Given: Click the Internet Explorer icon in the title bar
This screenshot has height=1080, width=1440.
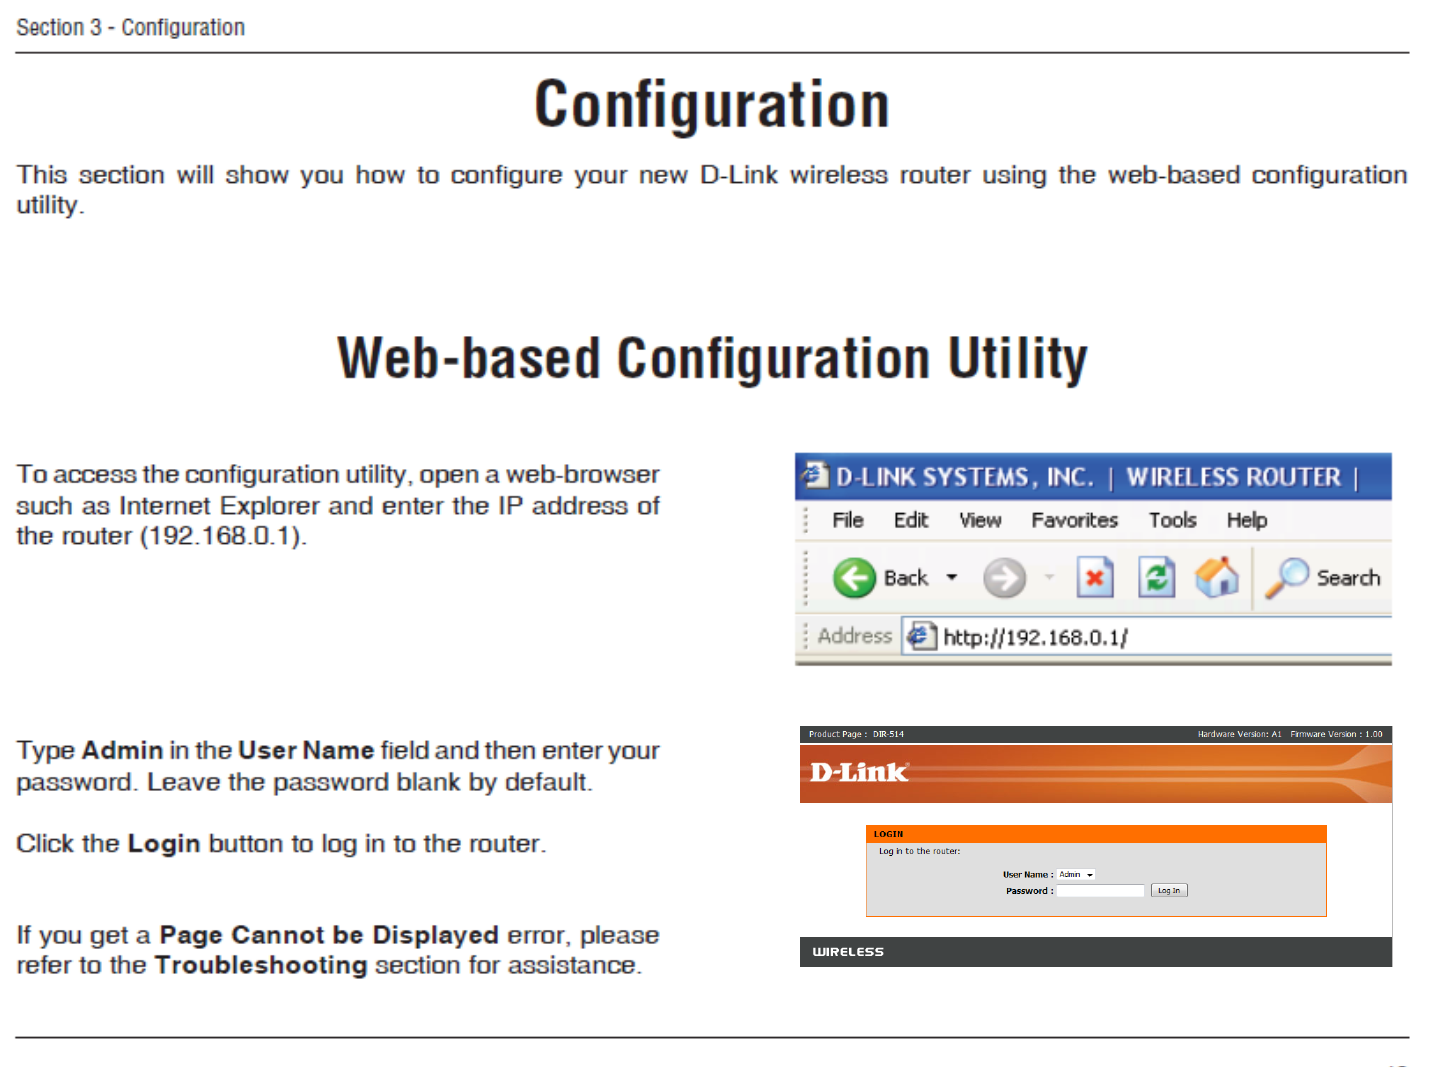Looking at the screenshot, I should click(817, 475).
